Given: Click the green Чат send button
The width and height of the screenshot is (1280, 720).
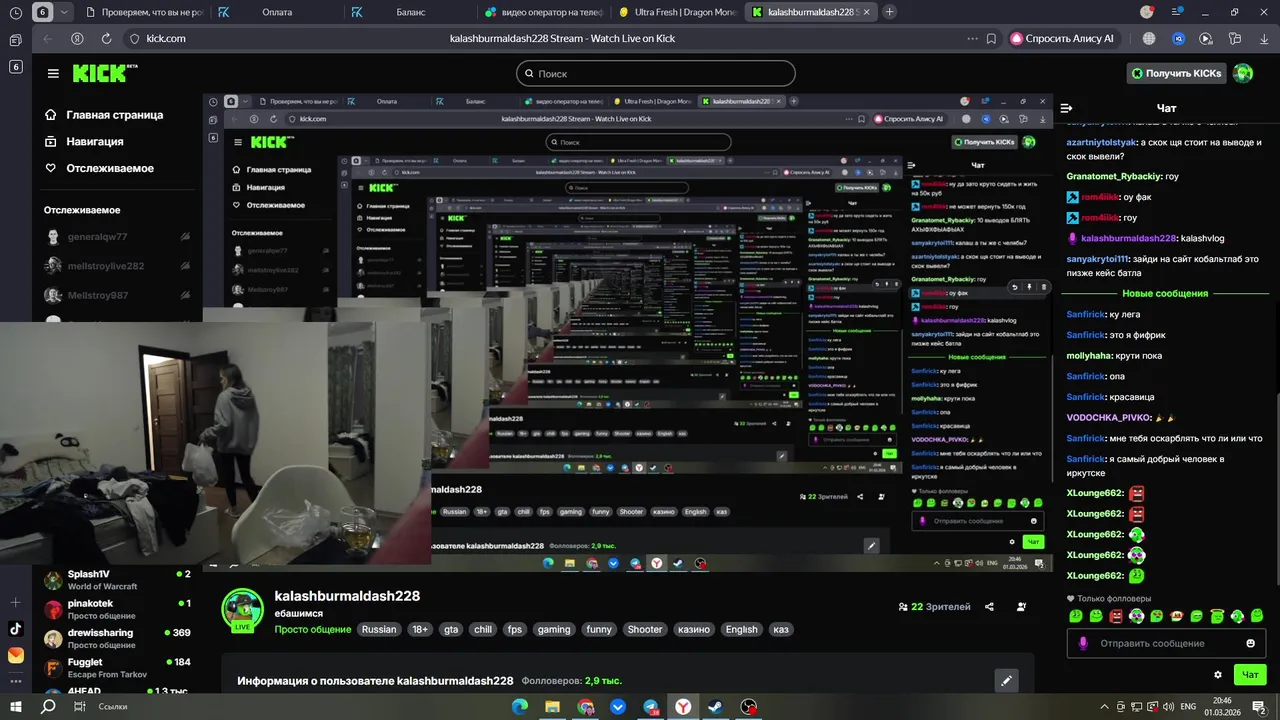Looking at the screenshot, I should [1250, 675].
